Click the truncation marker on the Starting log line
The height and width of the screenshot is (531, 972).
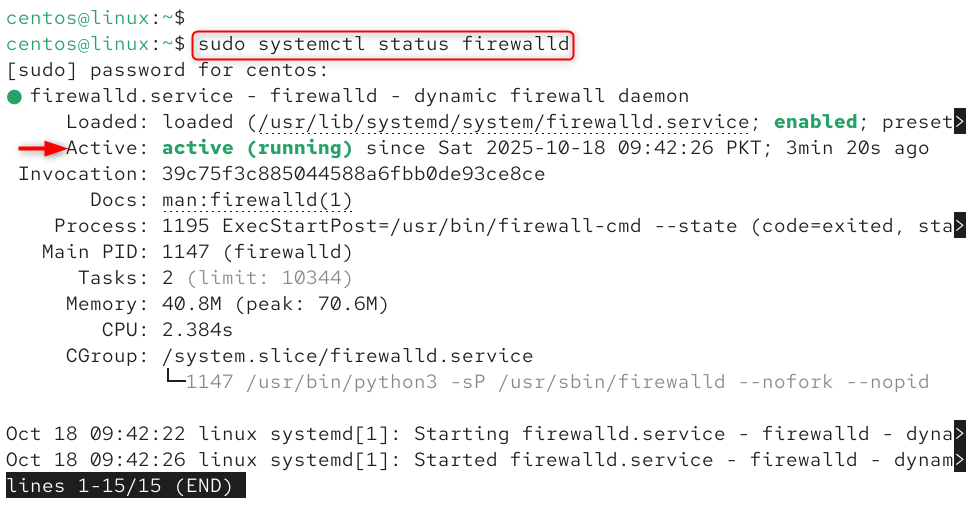tap(960, 434)
